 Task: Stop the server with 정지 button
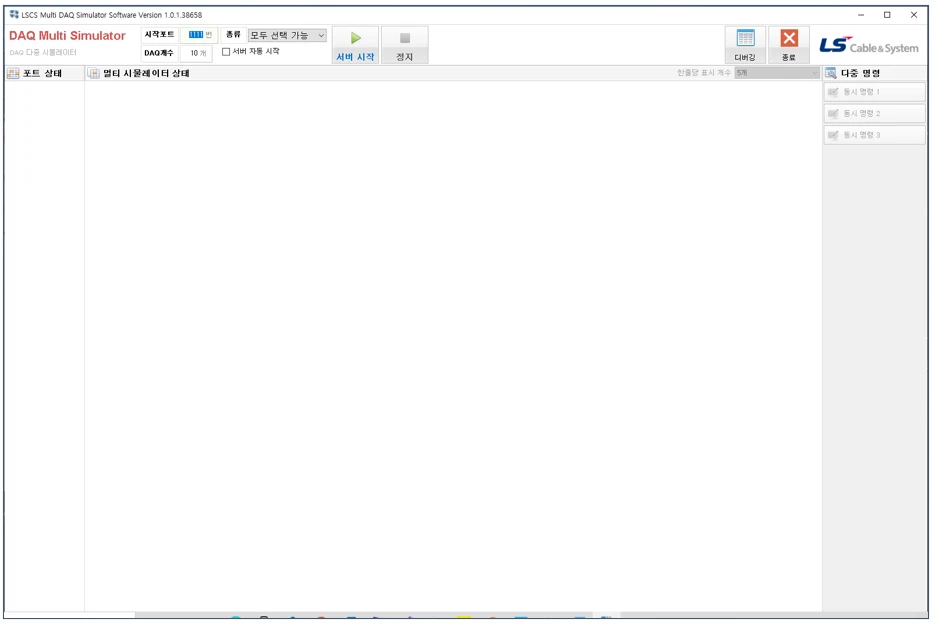(x=404, y=45)
